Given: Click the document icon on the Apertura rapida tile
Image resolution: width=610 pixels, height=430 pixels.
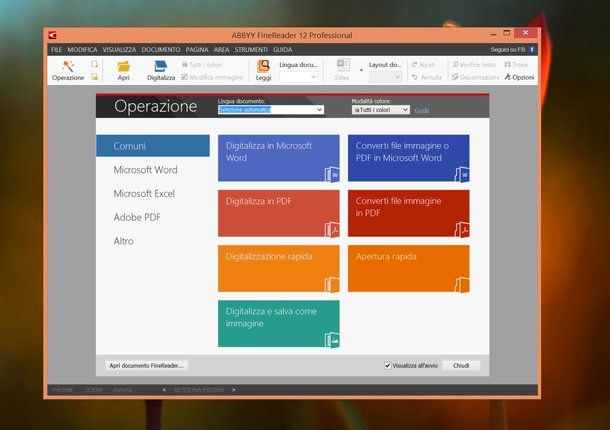Looking at the screenshot, I should pos(462,285).
